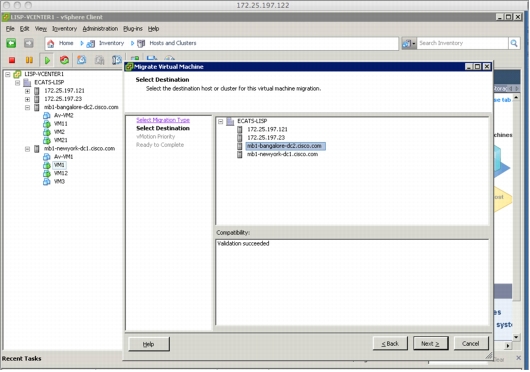Click the Power Off red square toolbar icon
The height and width of the screenshot is (372, 530).
[12, 60]
